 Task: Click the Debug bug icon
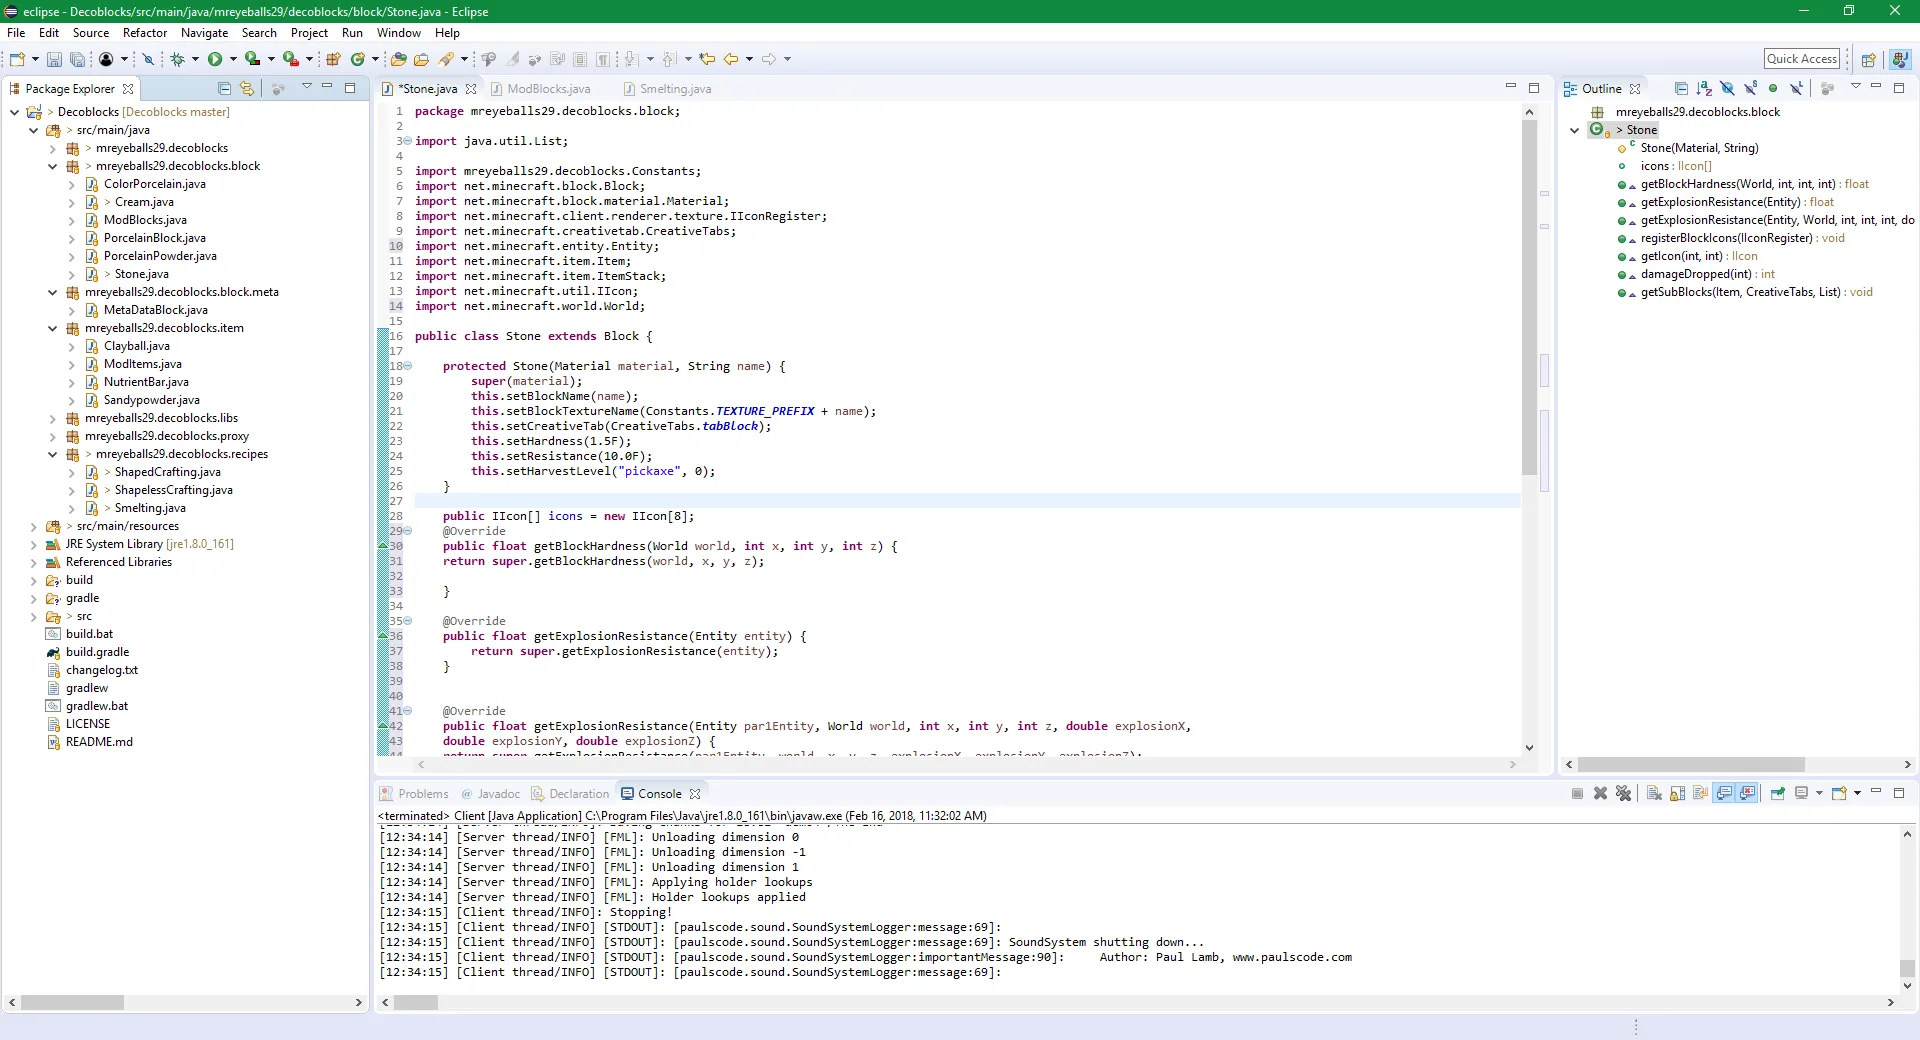coord(177,60)
